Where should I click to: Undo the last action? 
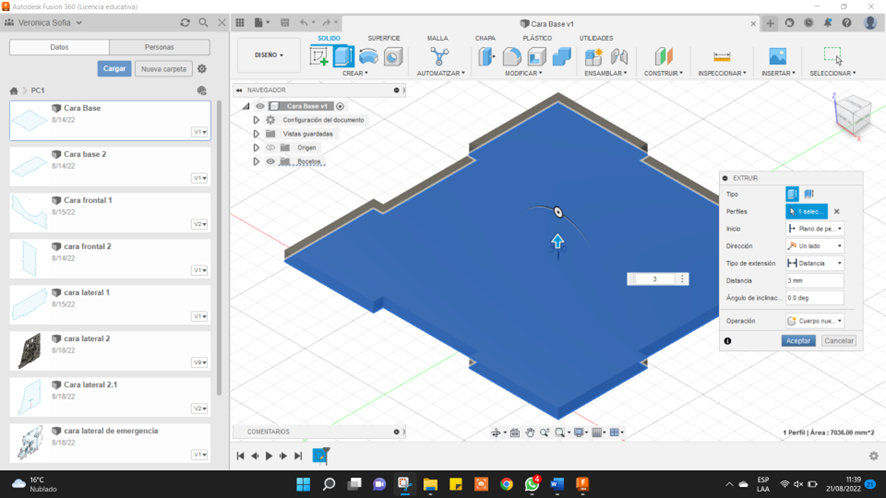pyautogui.click(x=304, y=23)
